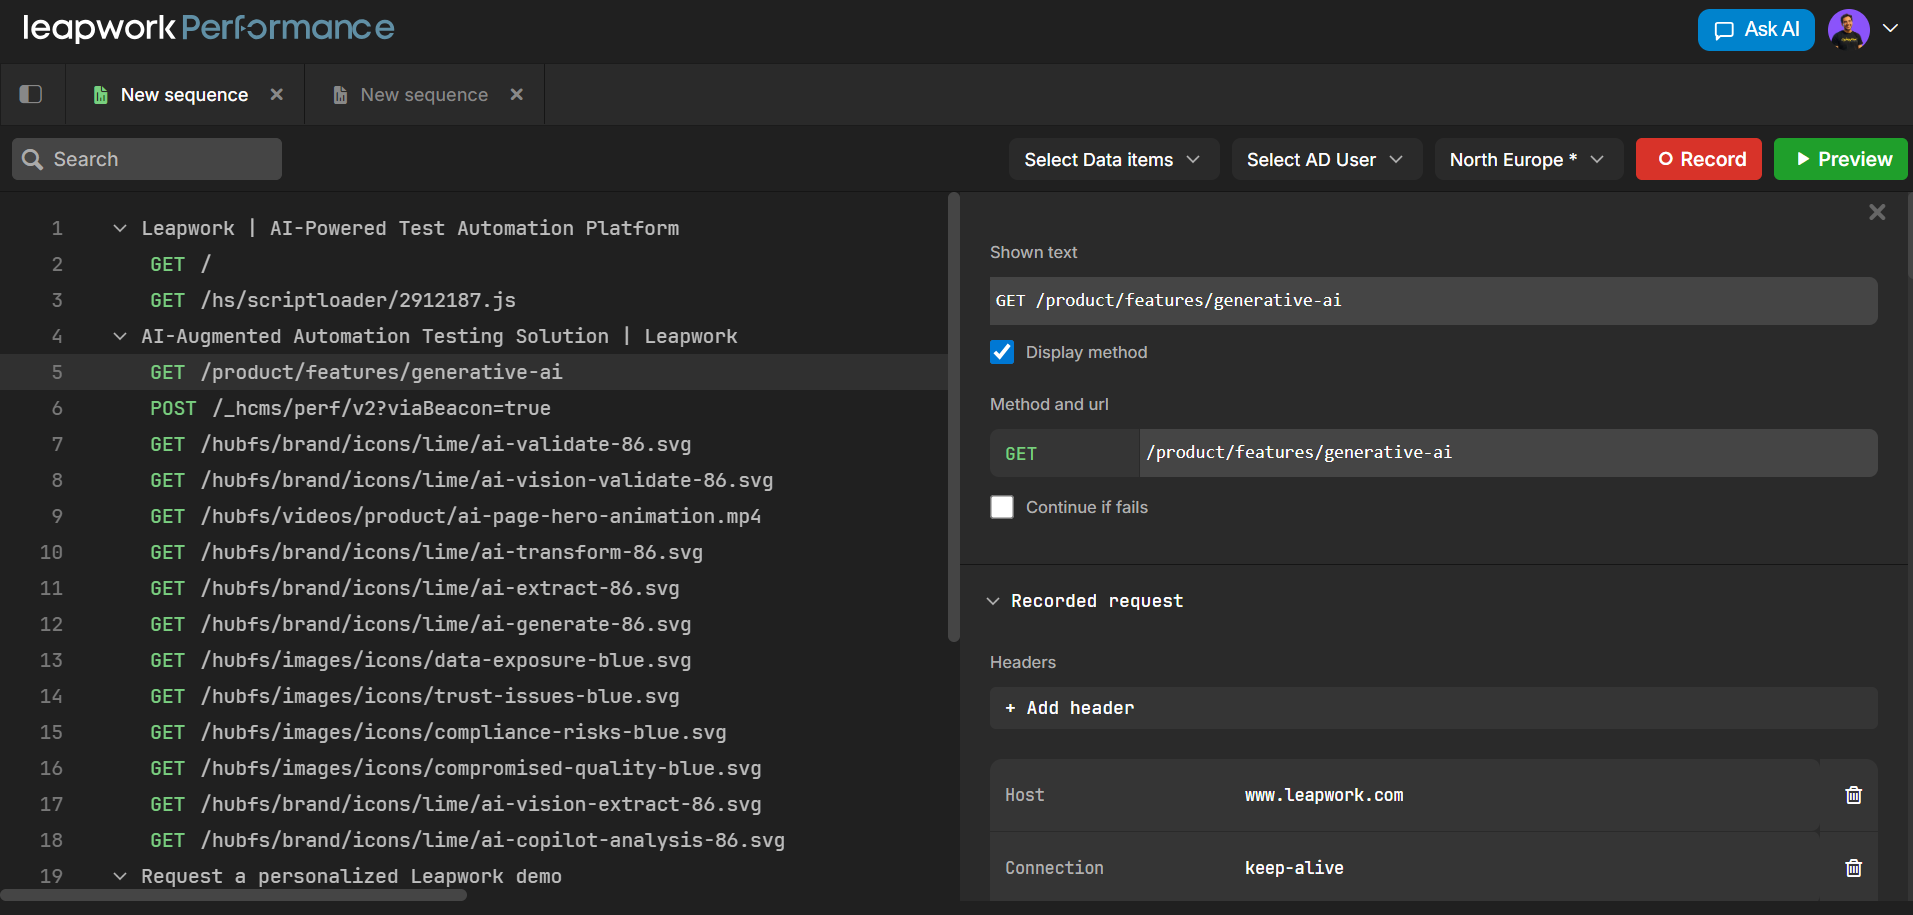1913x915 pixels.
Task: Run the sequence with Preview button
Action: (x=1840, y=160)
